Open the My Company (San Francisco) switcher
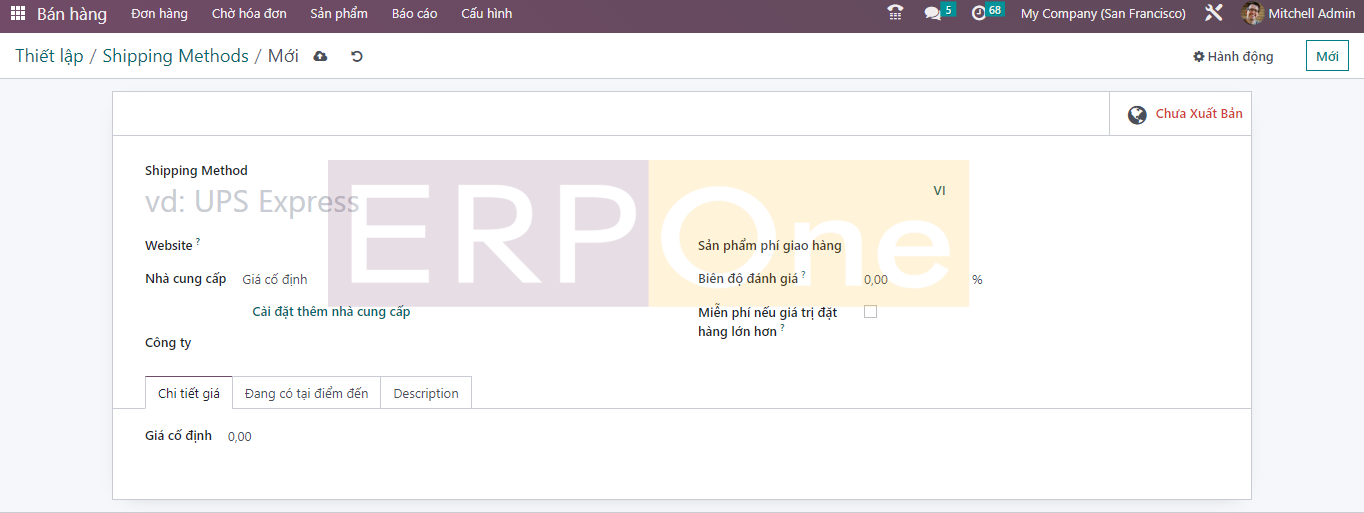 click(1103, 14)
